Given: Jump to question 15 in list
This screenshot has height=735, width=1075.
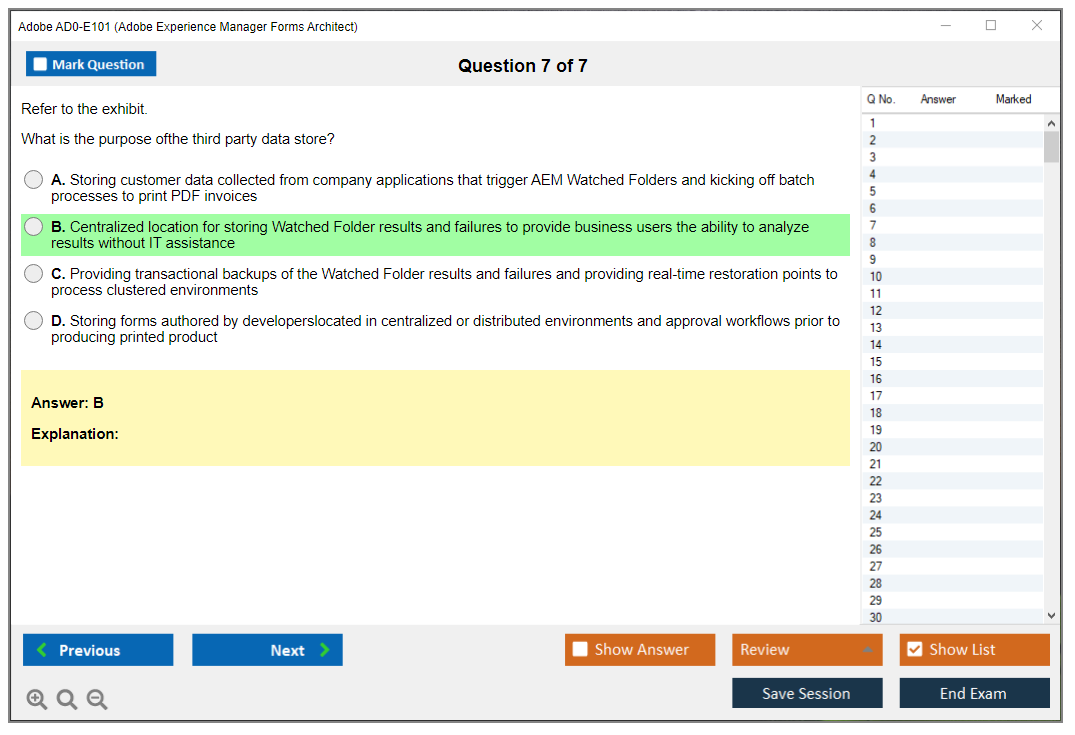Looking at the screenshot, I should click(x=876, y=362).
